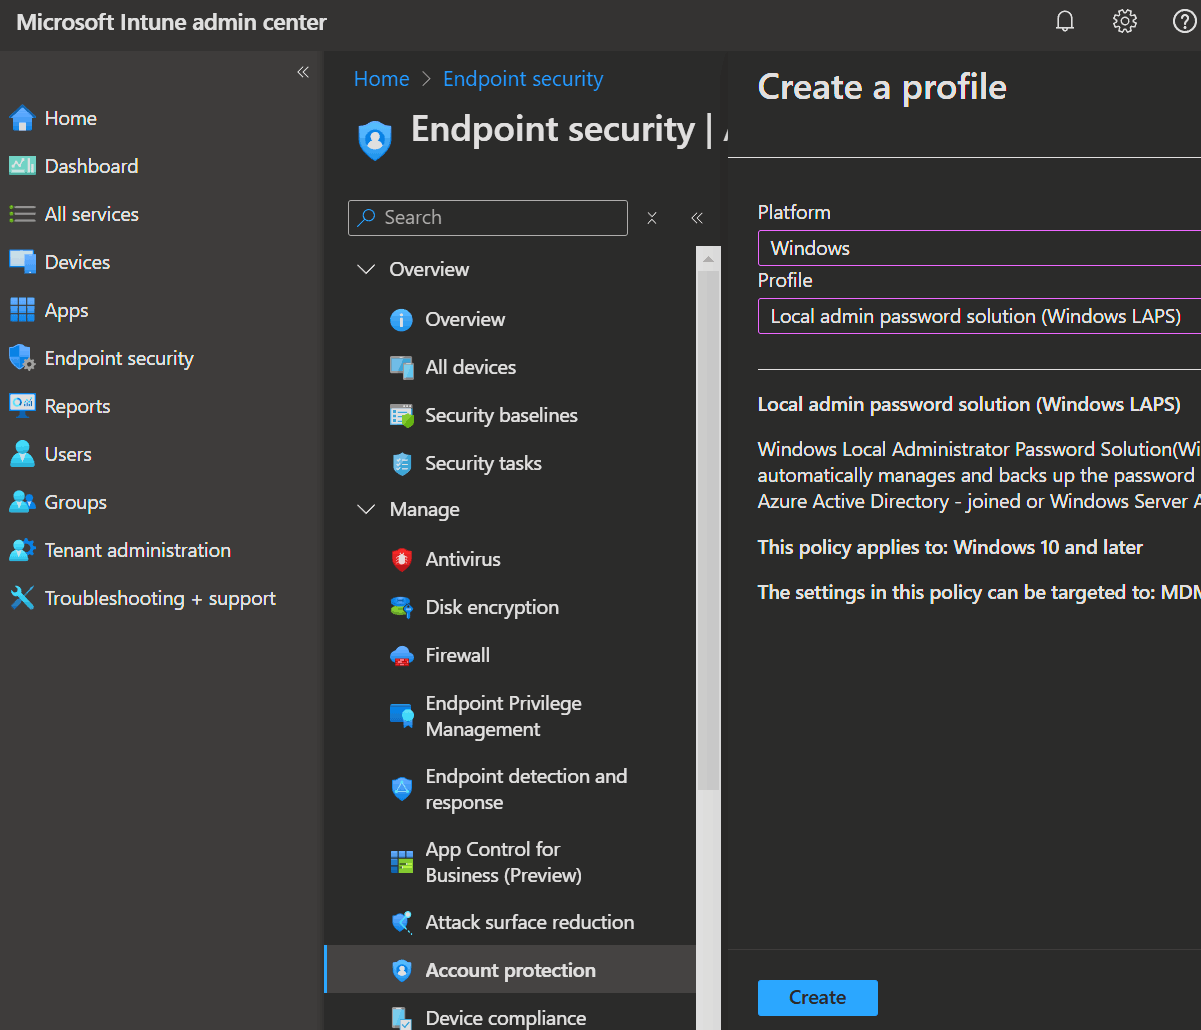
Task: Focus the blade Search field
Action: 488,218
